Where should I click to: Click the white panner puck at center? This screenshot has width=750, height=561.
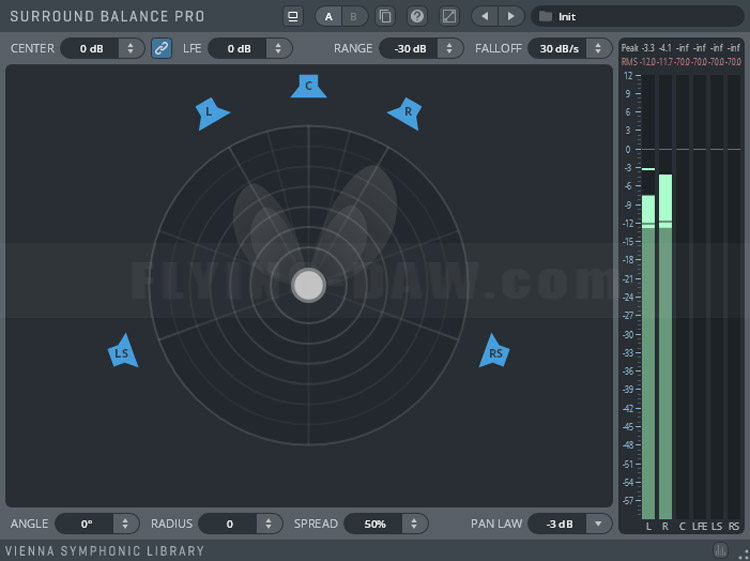pyautogui.click(x=309, y=285)
